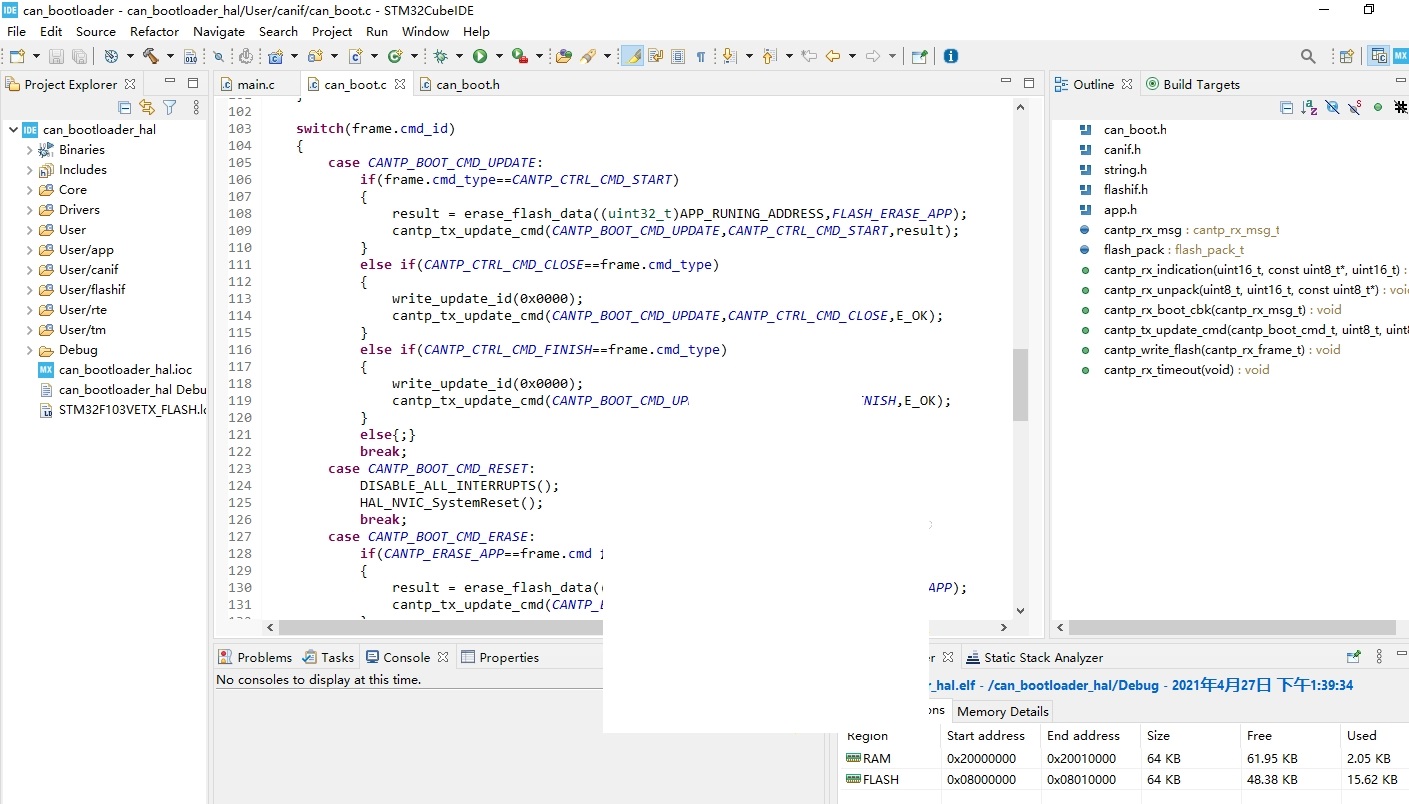Click Link with Editor in Project Explorer
This screenshot has height=804, width=1409.
click(147, 107)
